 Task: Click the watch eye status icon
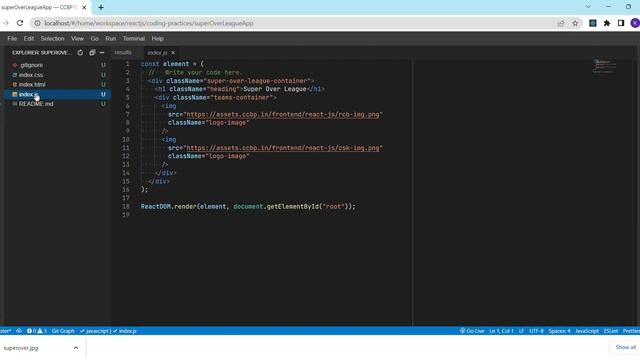tap(19, 331)
